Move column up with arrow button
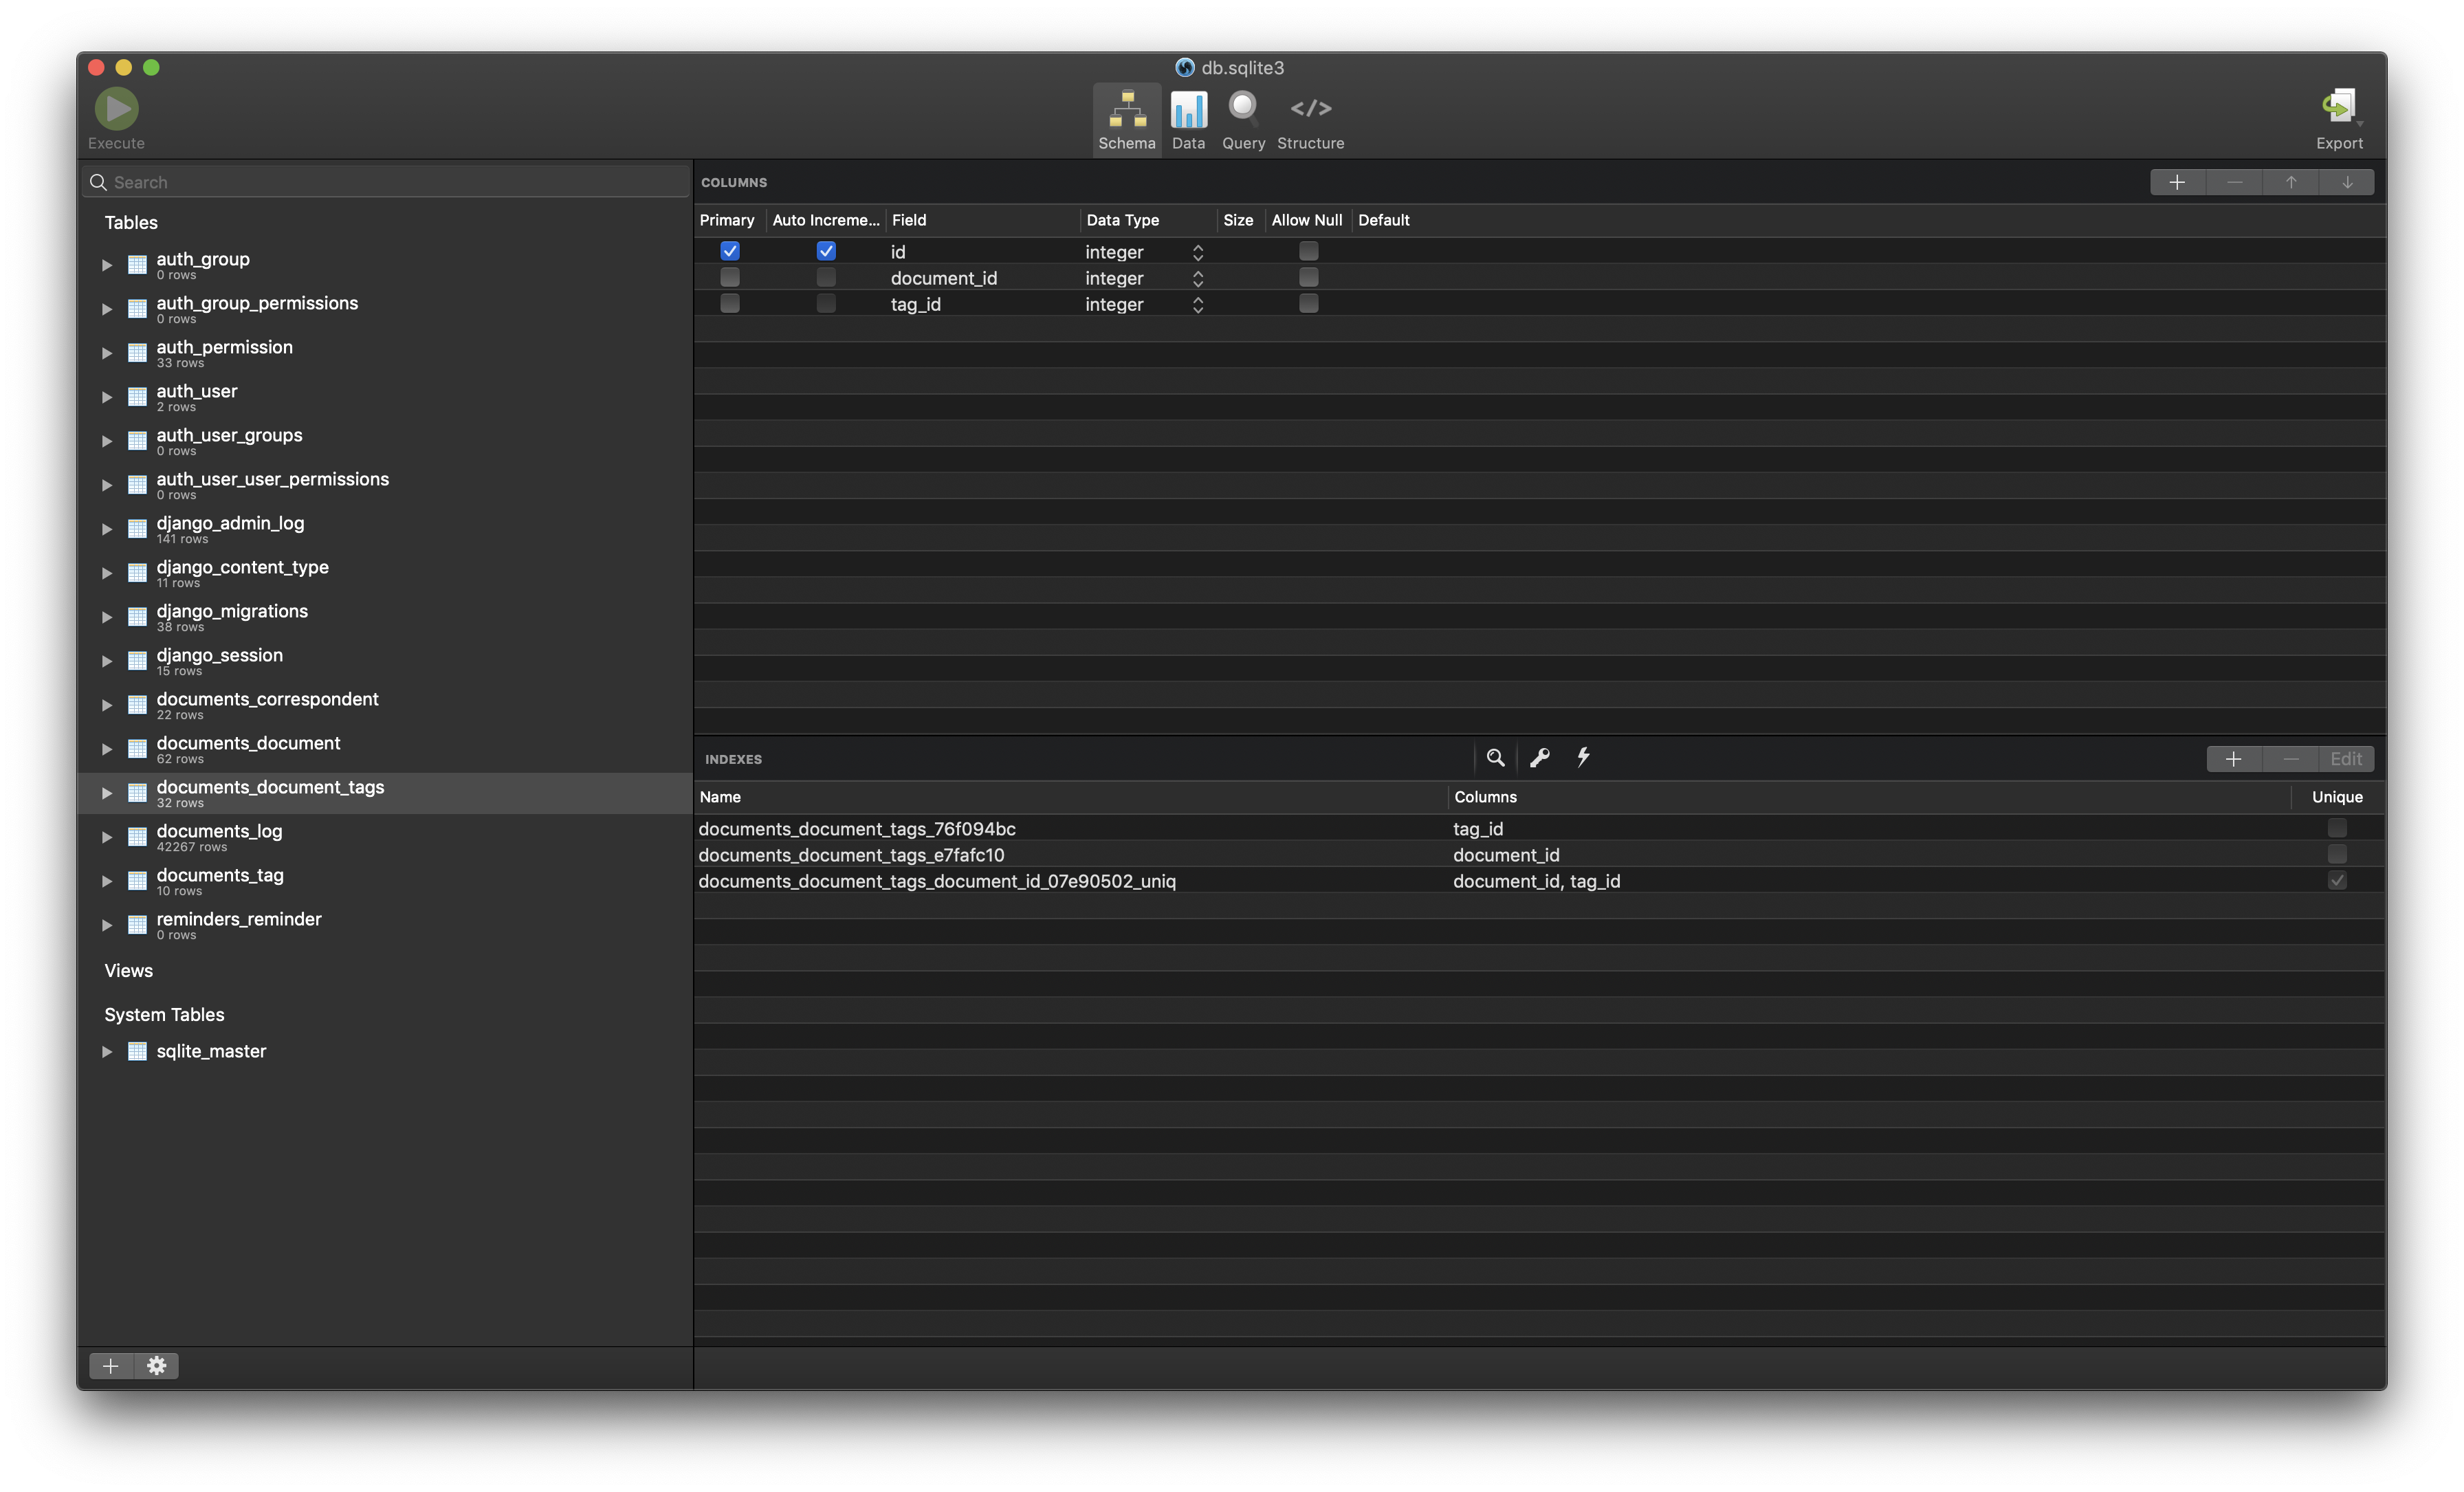This screenshot has width=2464, height=1492. pos(2290,182)
